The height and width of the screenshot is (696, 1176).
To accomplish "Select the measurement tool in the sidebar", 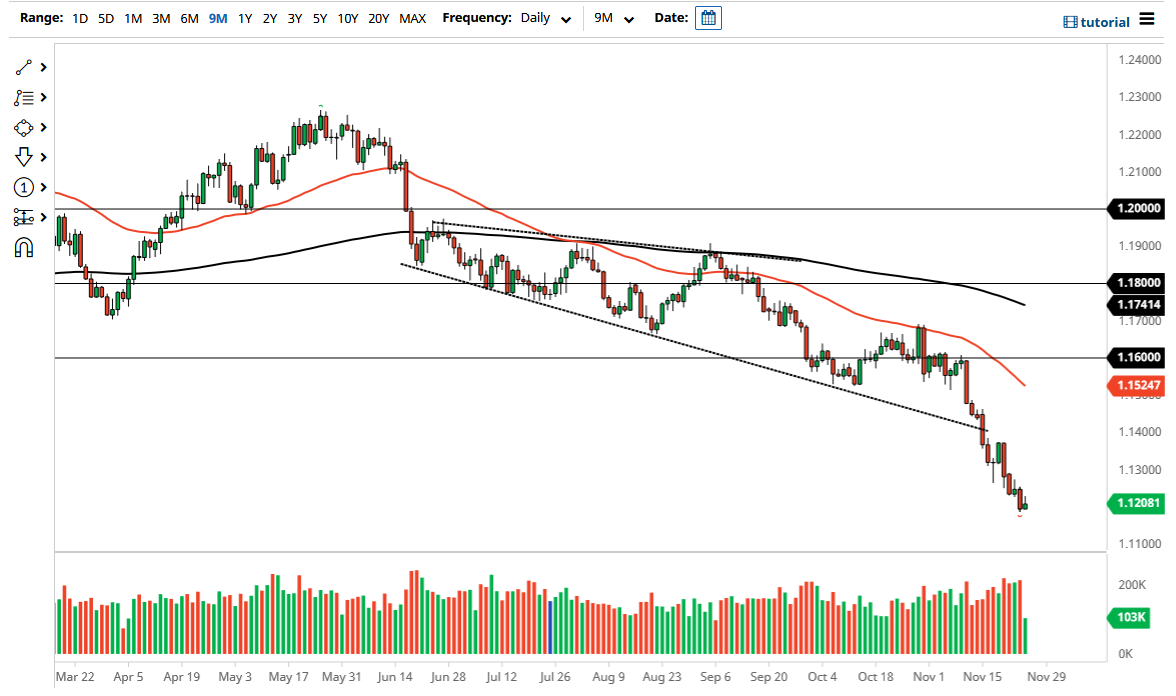I will tap(24, 217).
